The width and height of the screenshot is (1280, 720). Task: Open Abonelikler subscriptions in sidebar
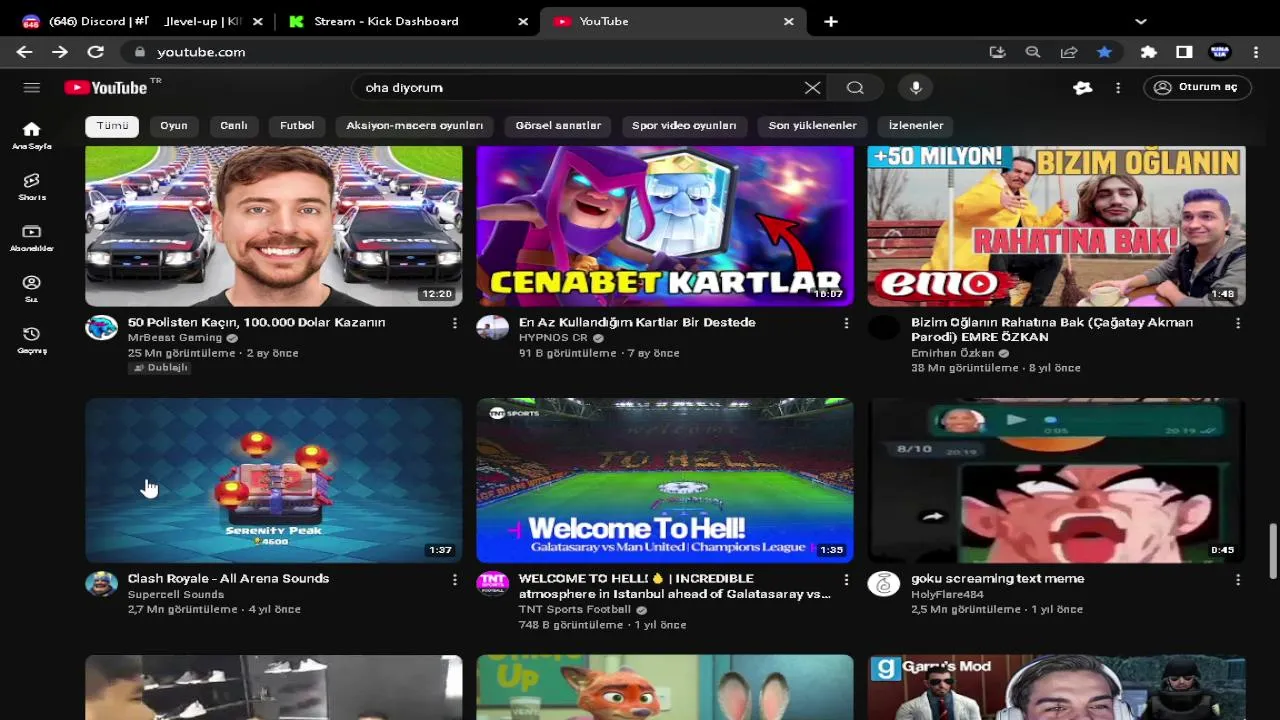[32, 237]
